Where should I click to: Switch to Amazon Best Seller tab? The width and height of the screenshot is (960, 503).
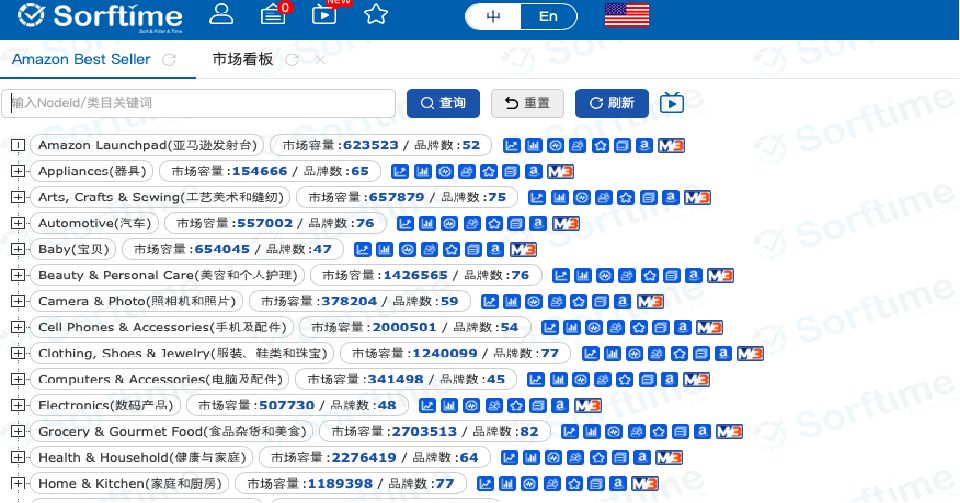tap(81, 59)
